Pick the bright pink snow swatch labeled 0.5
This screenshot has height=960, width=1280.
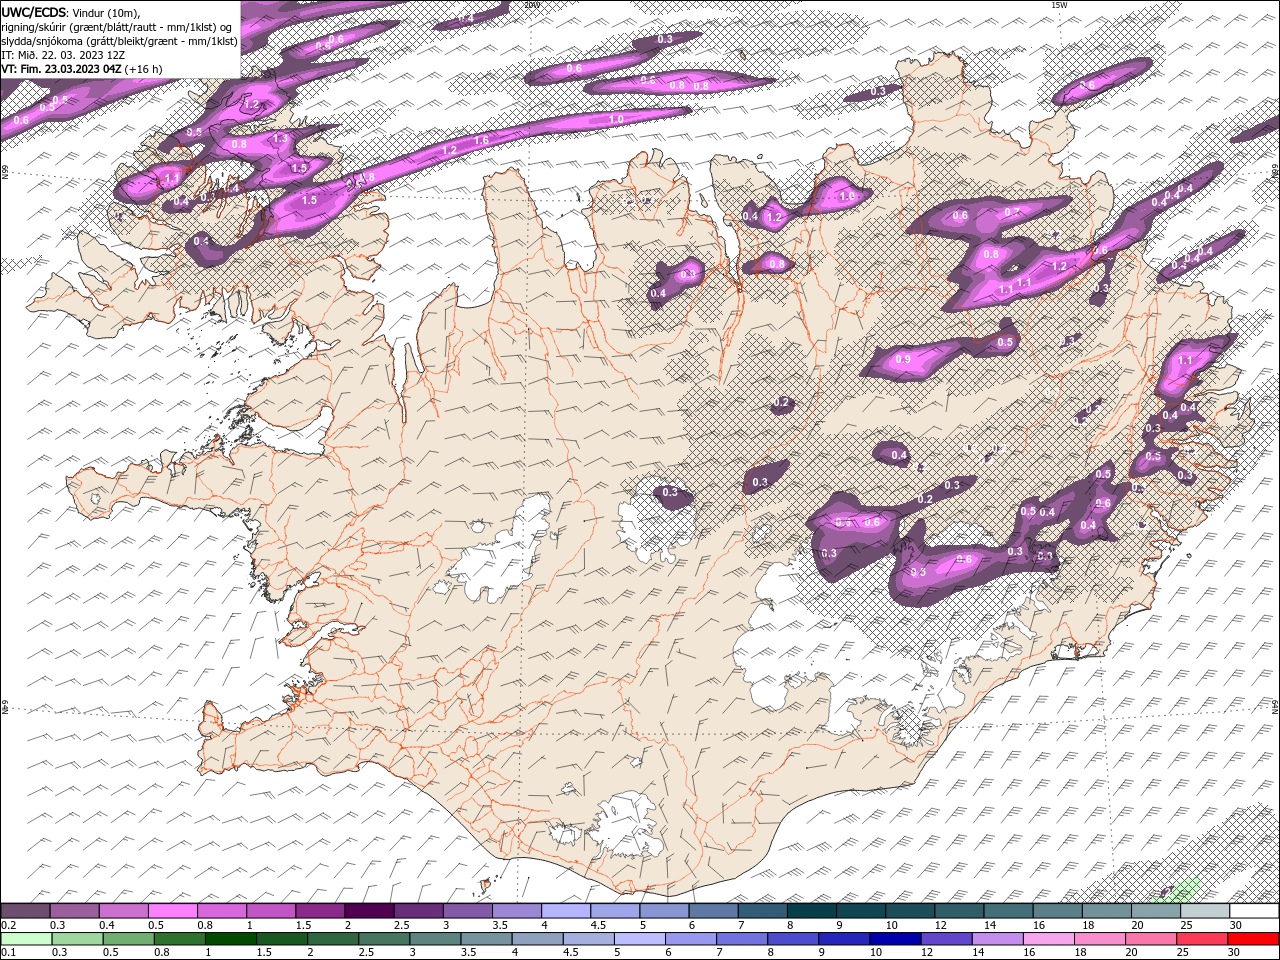[x=173, y=911]
